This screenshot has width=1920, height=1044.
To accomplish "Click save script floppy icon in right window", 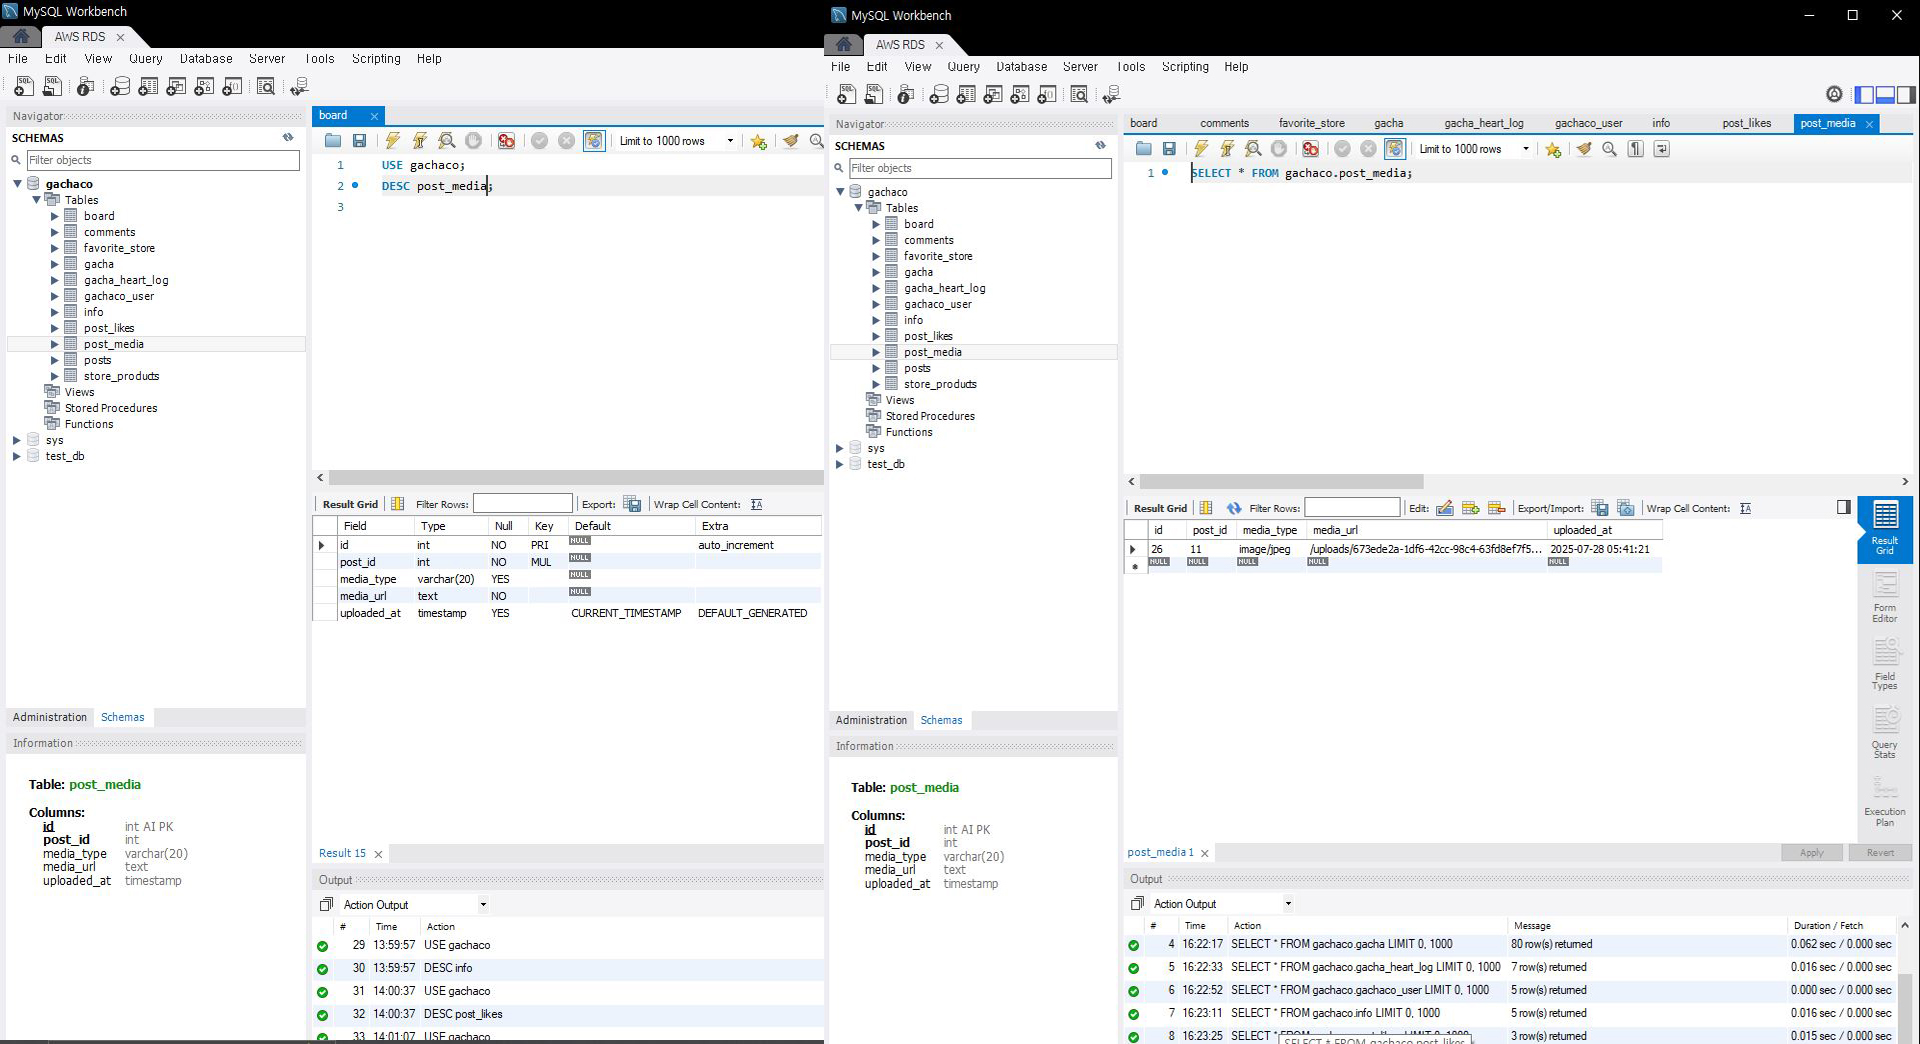I will pos(1169,149).
